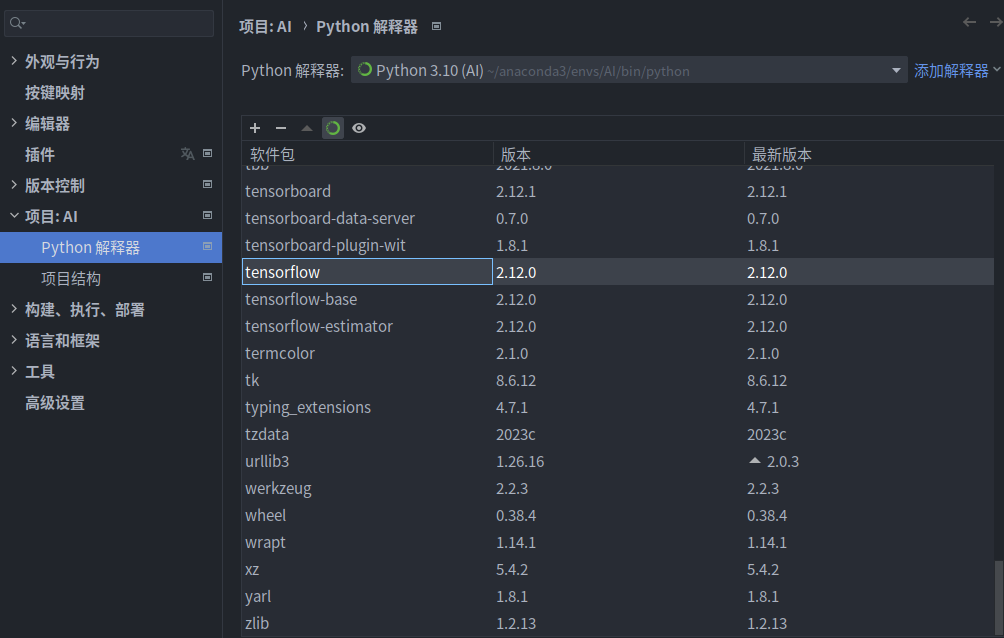Select the termcolor package row
Screen dimensions: 1004x638
[x=618, y=353]
